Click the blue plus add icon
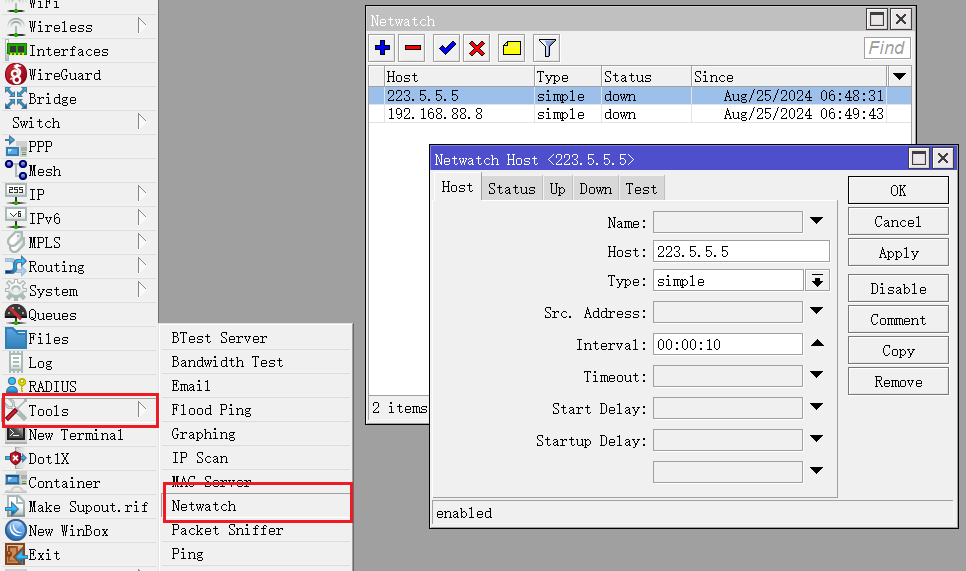This screenshot has width=966, height=571. click(x=382, y=48)
